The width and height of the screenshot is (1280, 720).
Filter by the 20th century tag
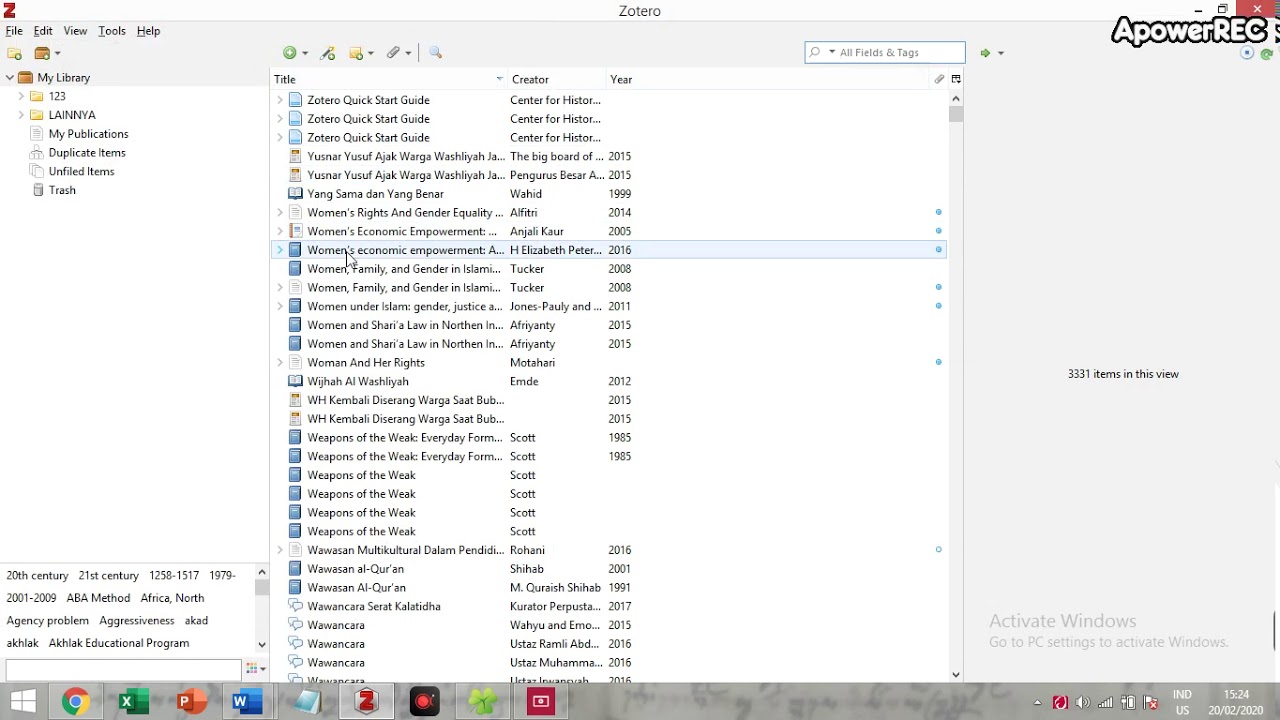click(37, 576)
